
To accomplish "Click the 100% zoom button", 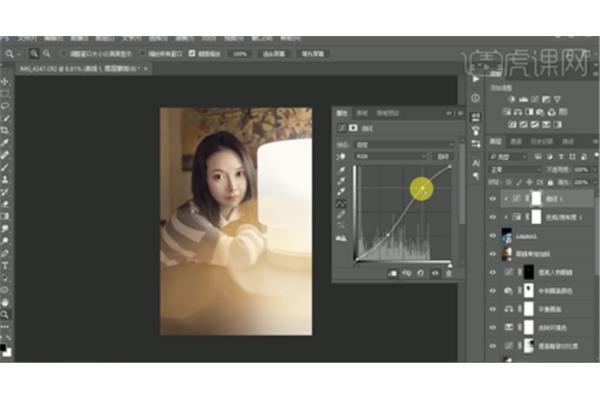I will [x=240, y=54].
